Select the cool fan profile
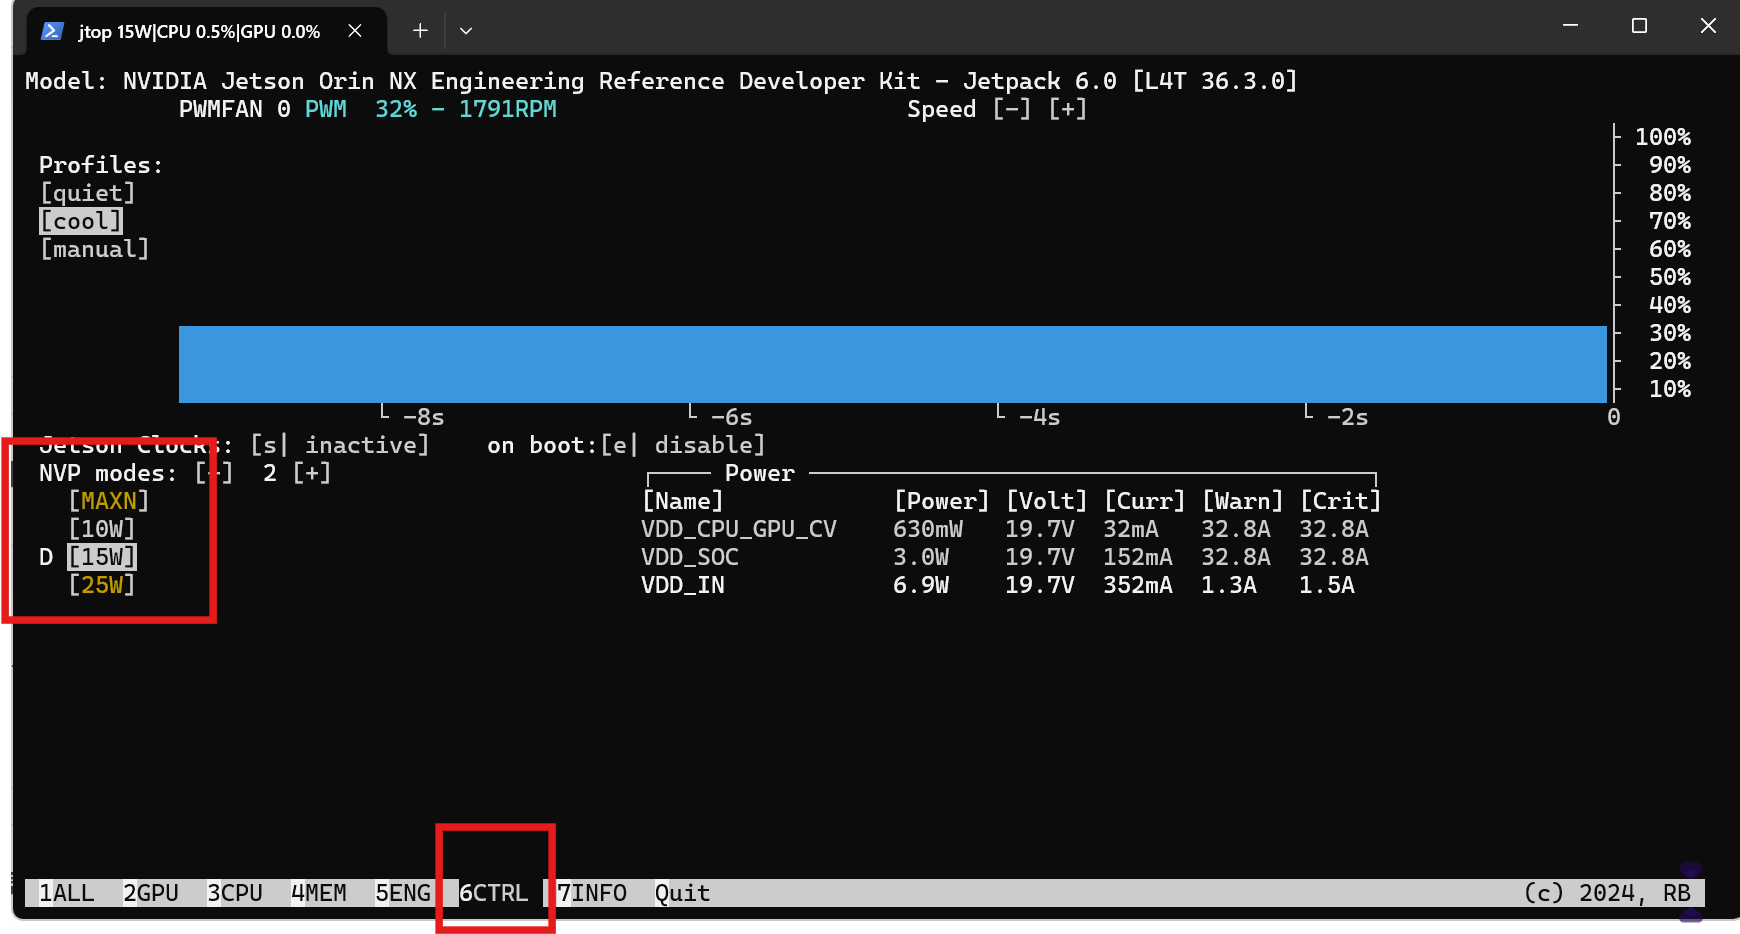The width and height of the screenshot is (1740, 934). [81, 221]
